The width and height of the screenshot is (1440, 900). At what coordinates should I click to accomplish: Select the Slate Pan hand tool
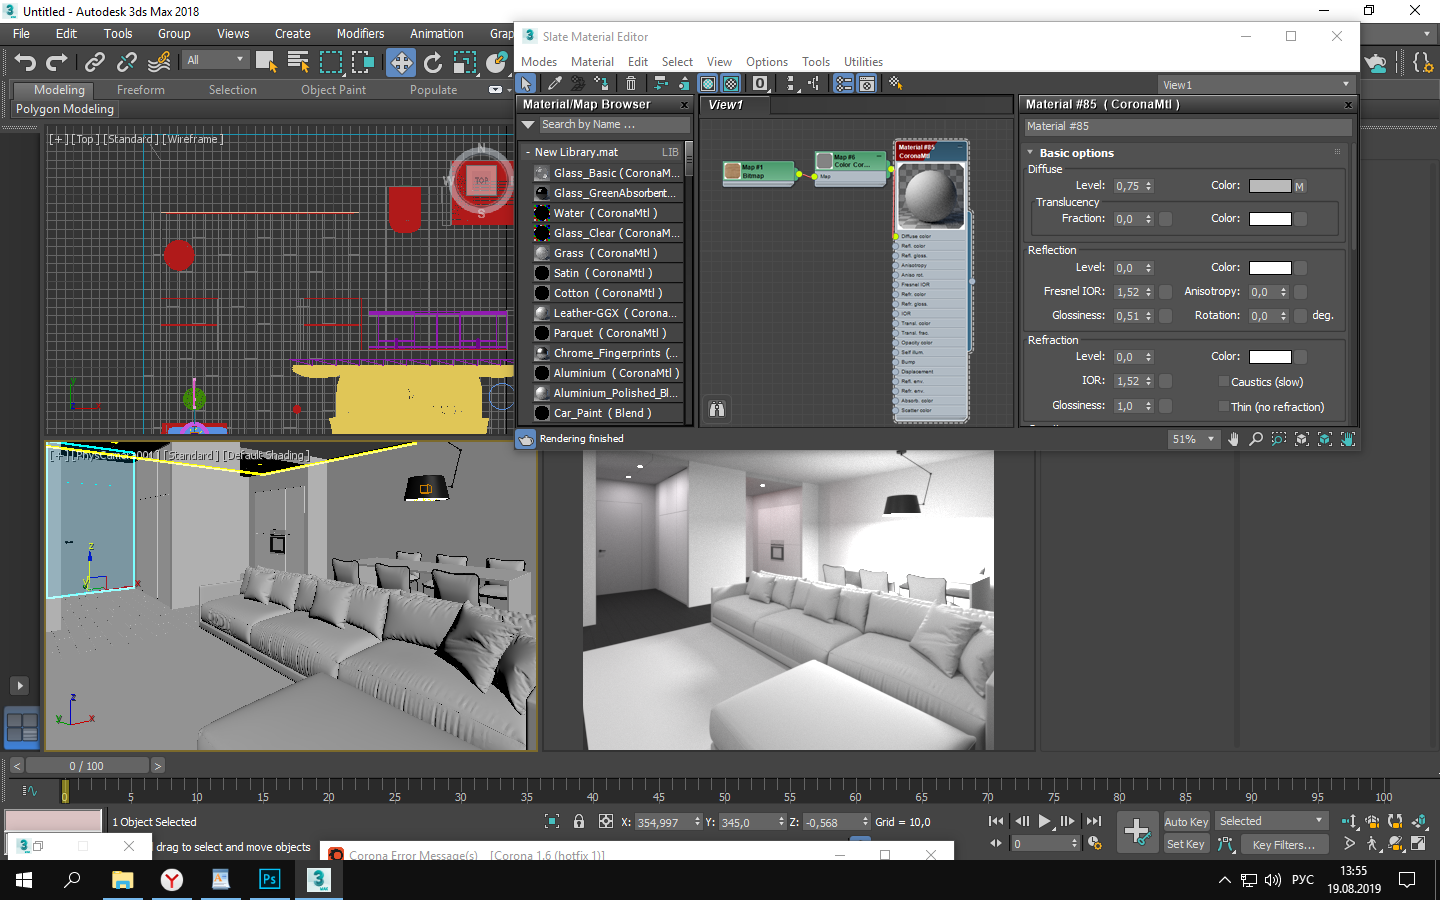click(x=1233, y=439)
